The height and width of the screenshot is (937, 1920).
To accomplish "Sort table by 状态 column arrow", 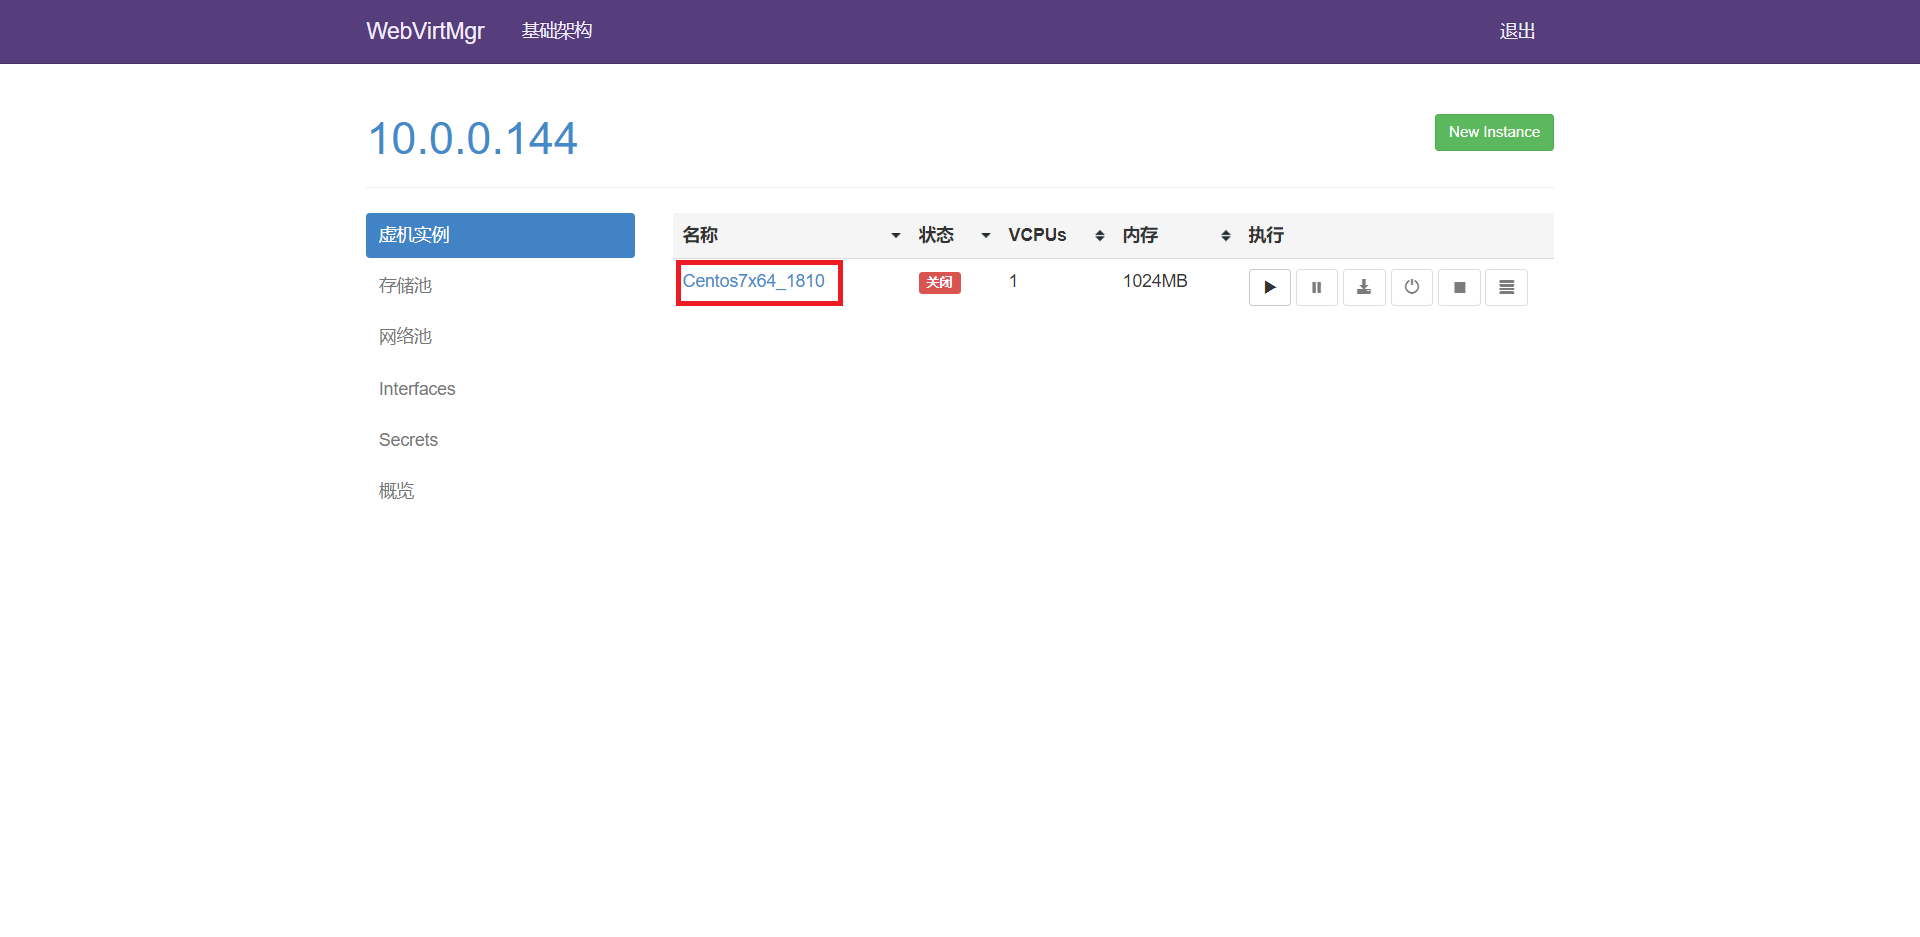I will pyautogui.click(x=985, y=236).
